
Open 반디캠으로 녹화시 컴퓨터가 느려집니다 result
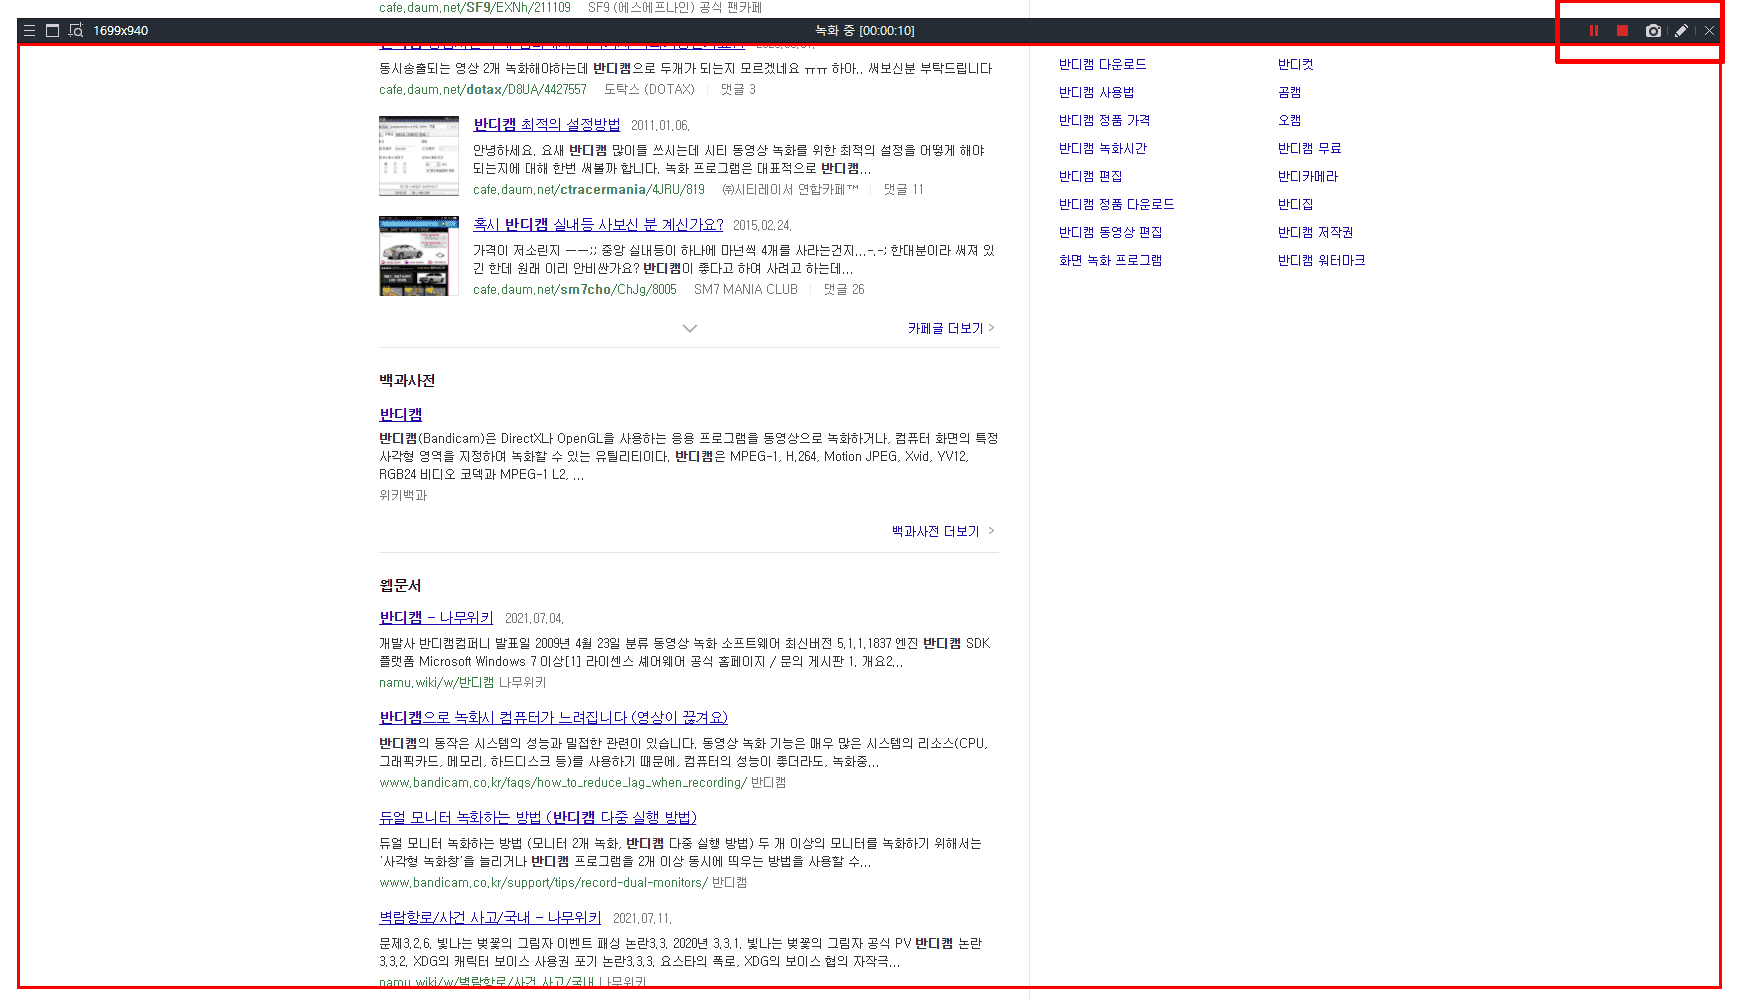(x=553, y=718)
